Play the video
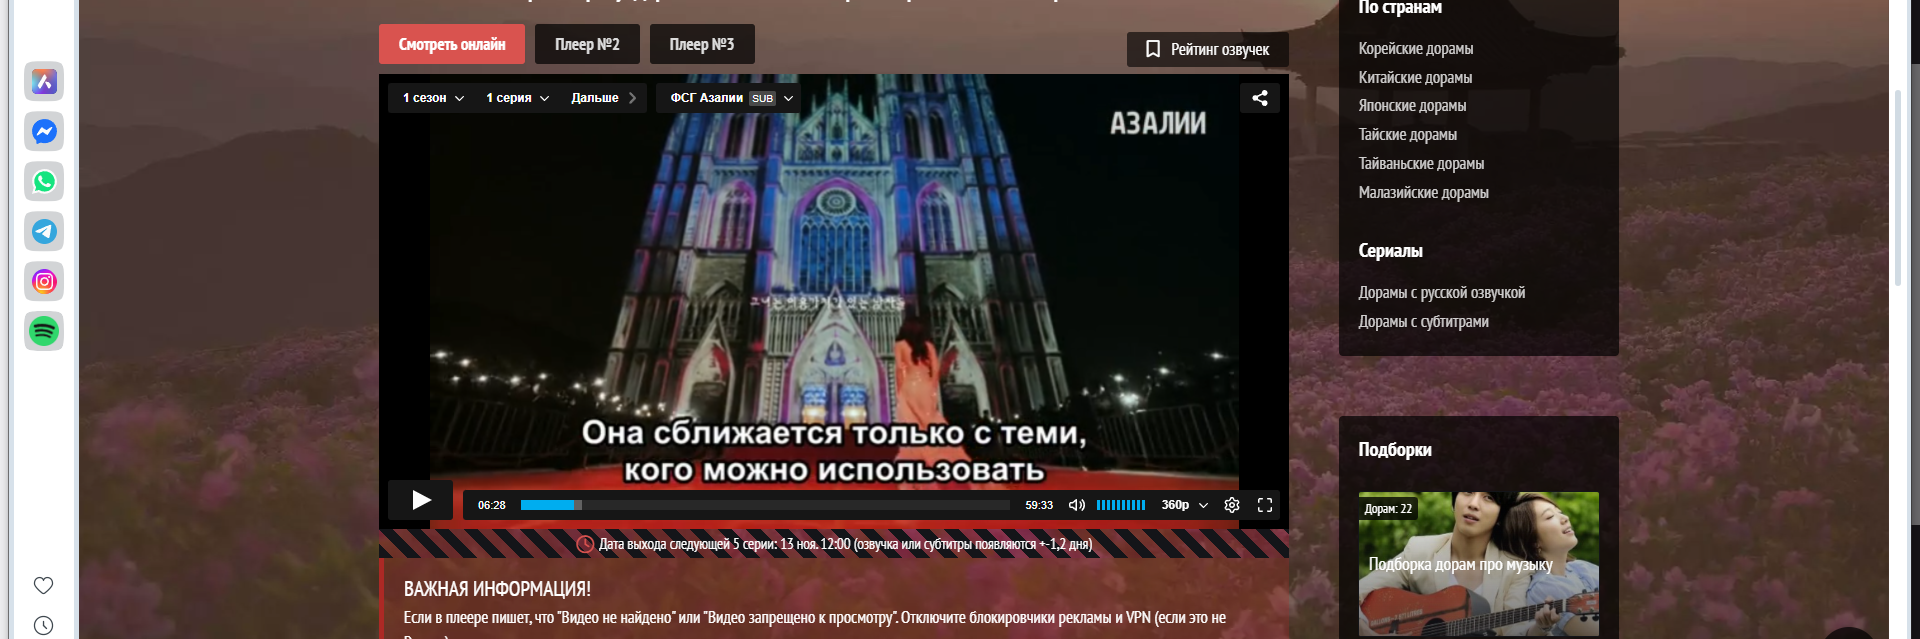Image resolution: width=1920 pixels, height=639 pixels. coord(421,500)
